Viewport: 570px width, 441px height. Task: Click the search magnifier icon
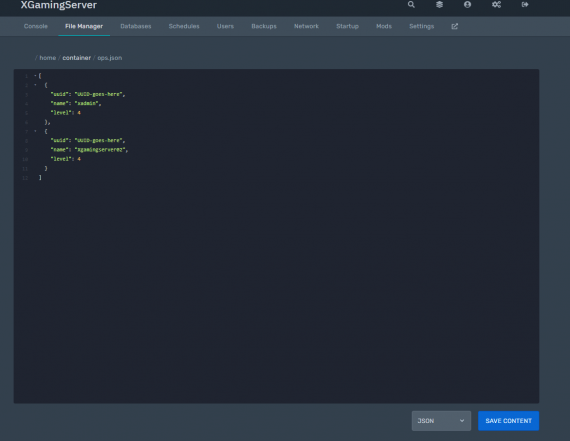[411, 5]
